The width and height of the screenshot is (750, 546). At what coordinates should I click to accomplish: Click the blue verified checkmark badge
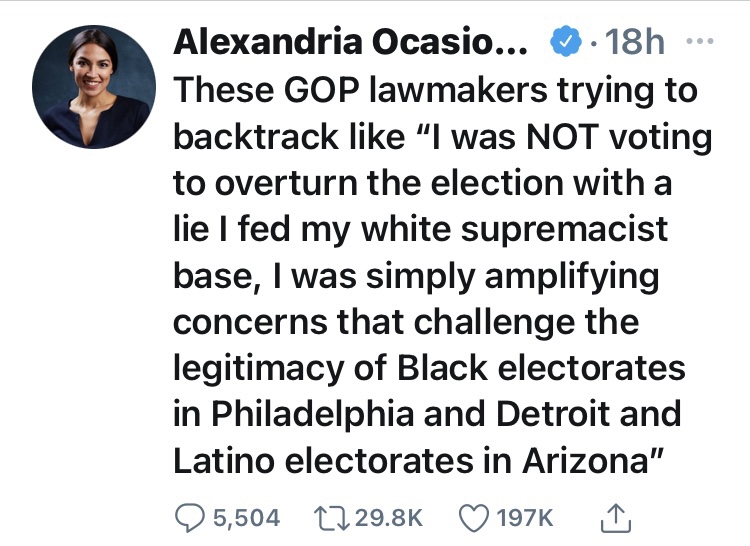(564, 43)
